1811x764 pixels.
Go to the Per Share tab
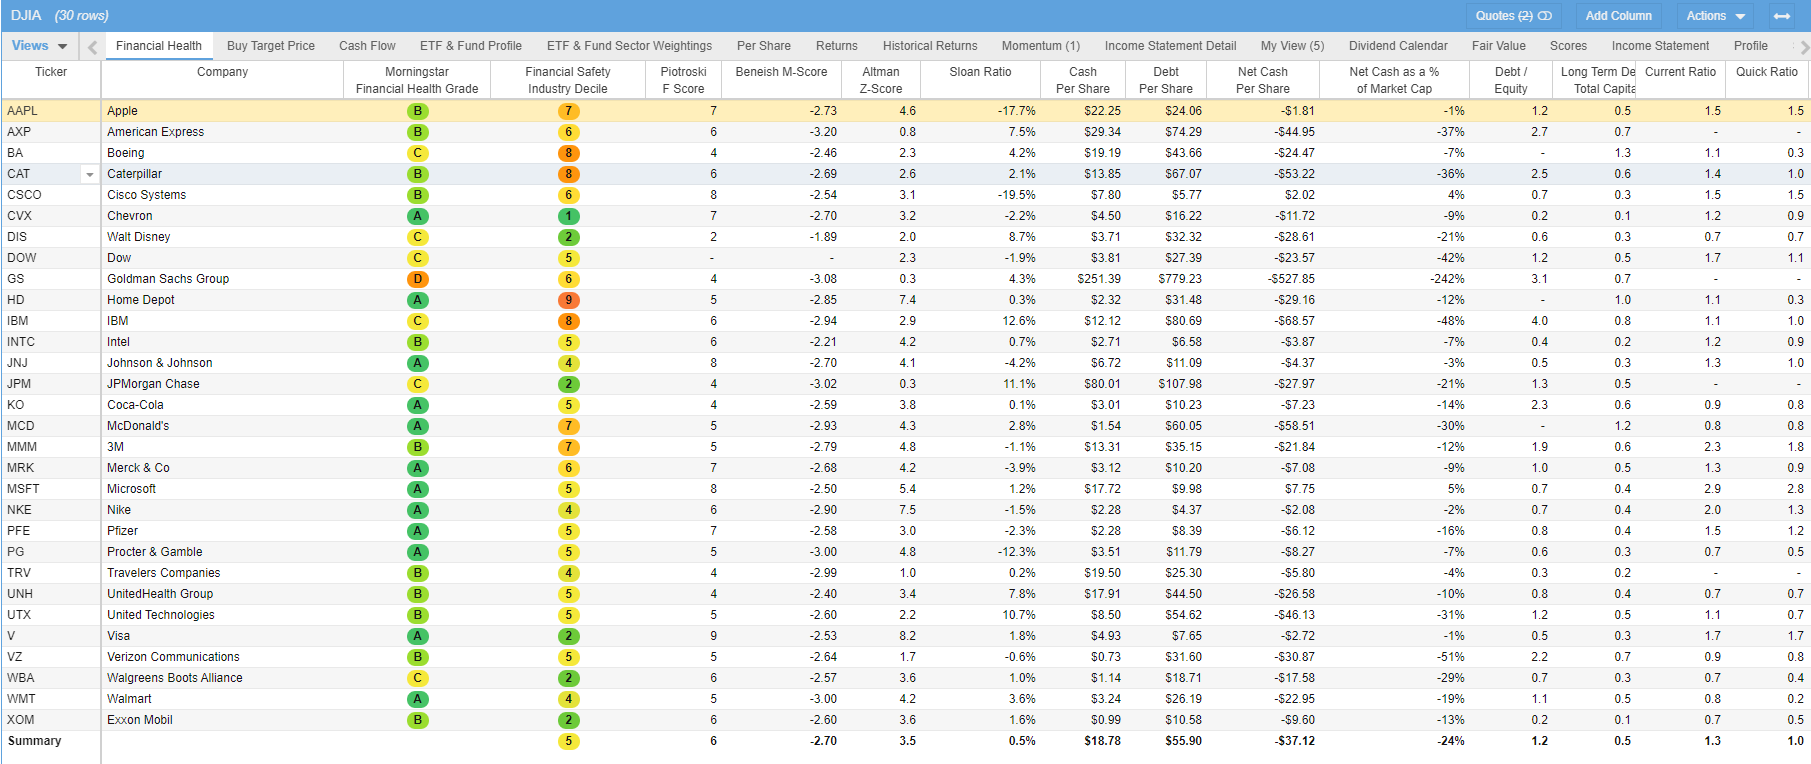coord(764,46)
